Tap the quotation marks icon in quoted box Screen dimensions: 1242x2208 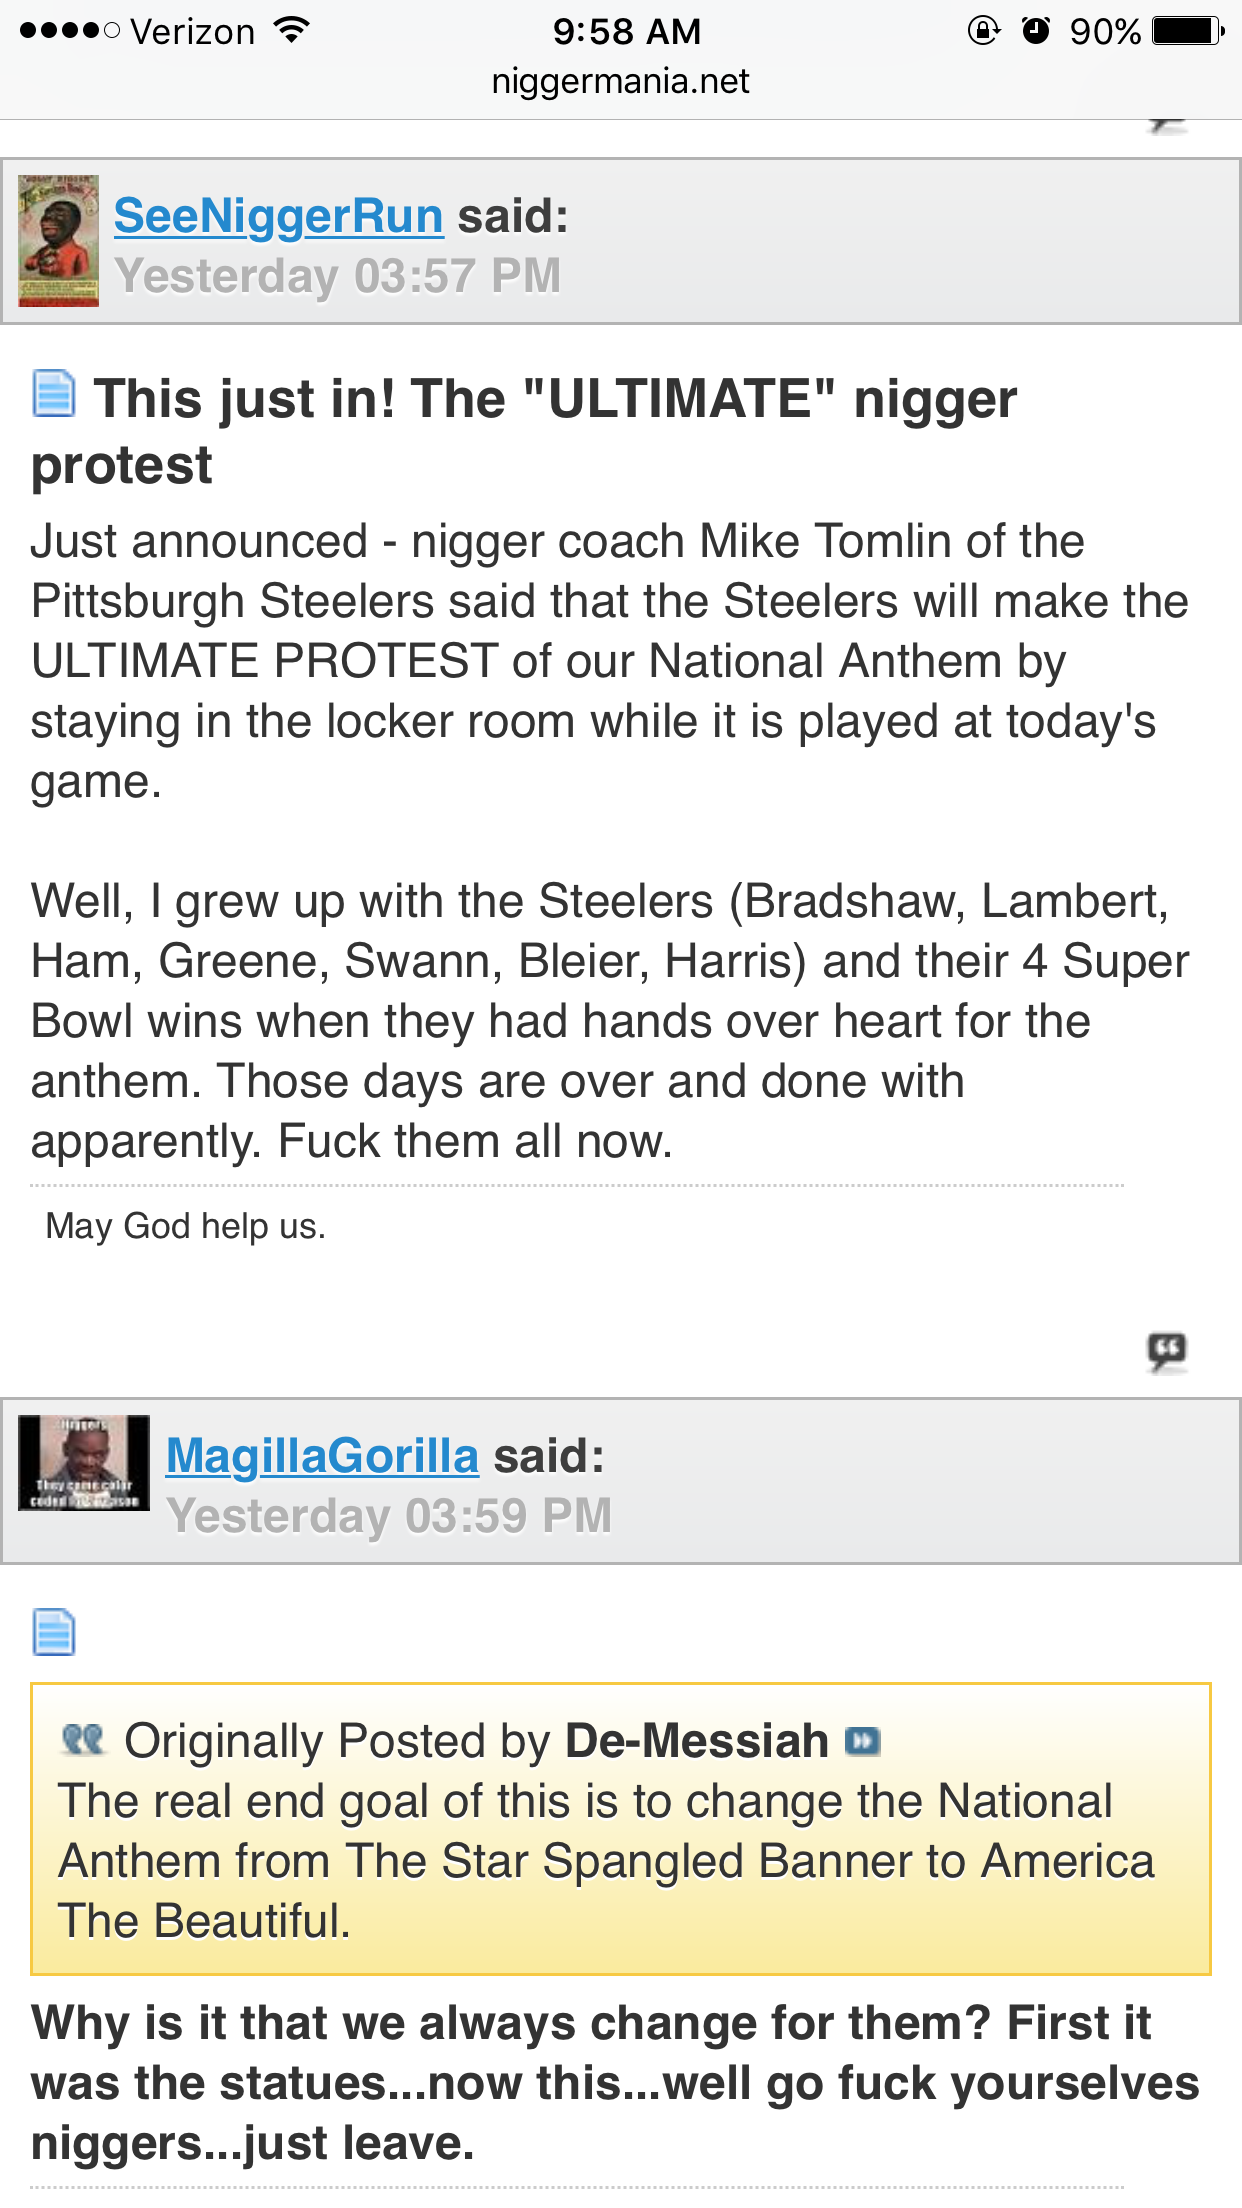click(x=83, y=1740)
